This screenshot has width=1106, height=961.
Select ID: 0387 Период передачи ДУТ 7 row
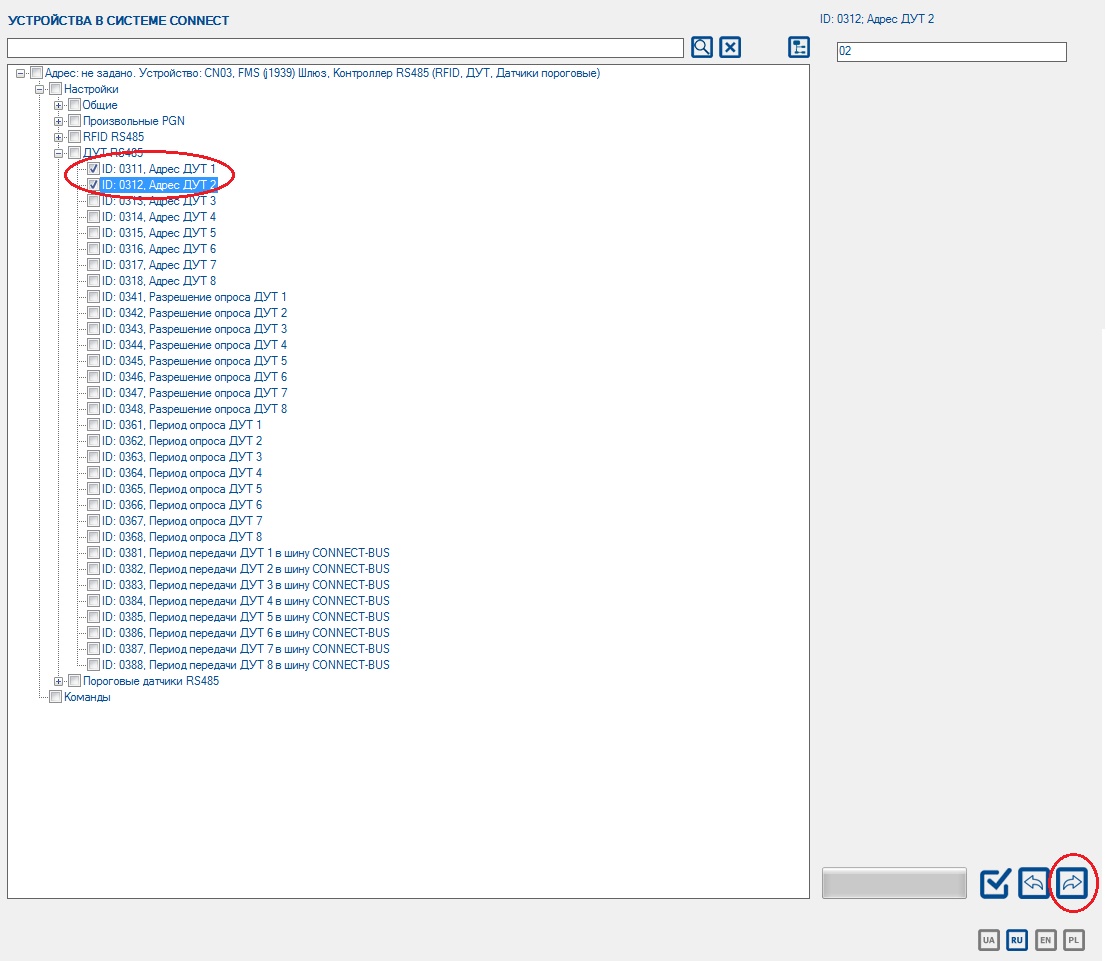point(245,649)
